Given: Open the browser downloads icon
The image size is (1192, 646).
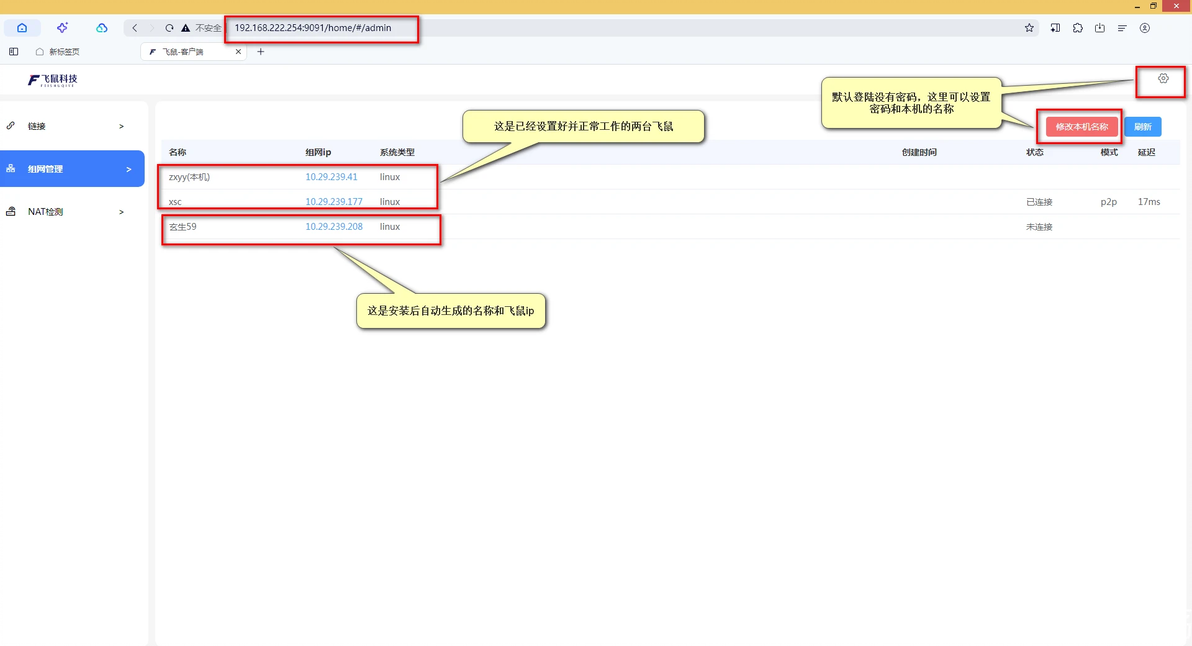Looking at the screenshot, I should 1100,28.
